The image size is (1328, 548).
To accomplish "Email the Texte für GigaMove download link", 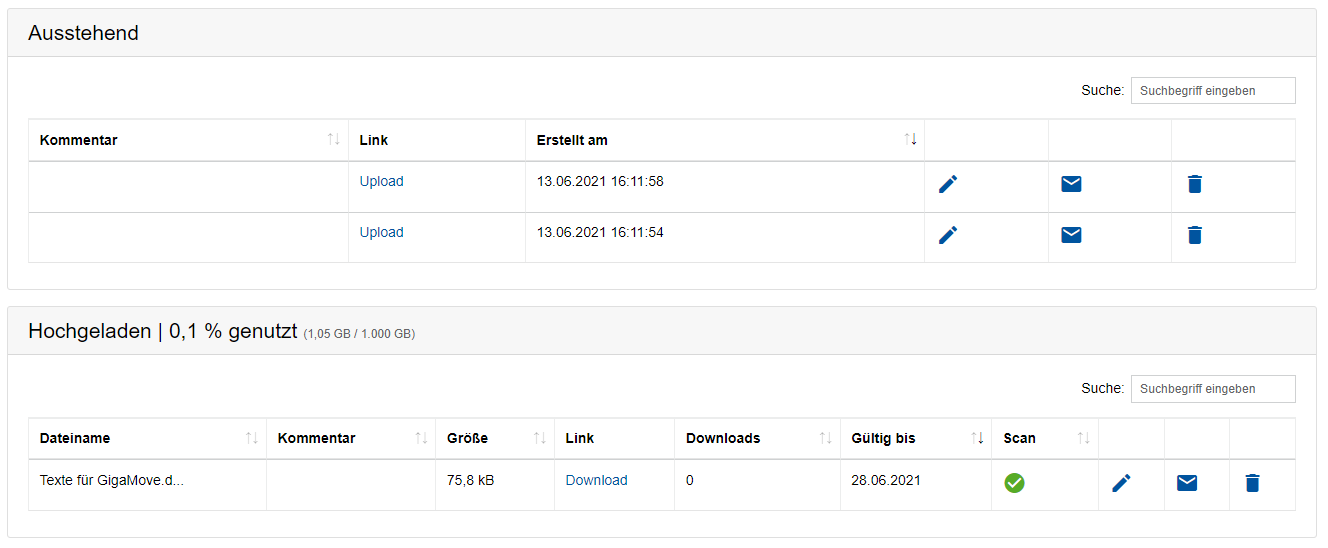I will [1187, 483].
